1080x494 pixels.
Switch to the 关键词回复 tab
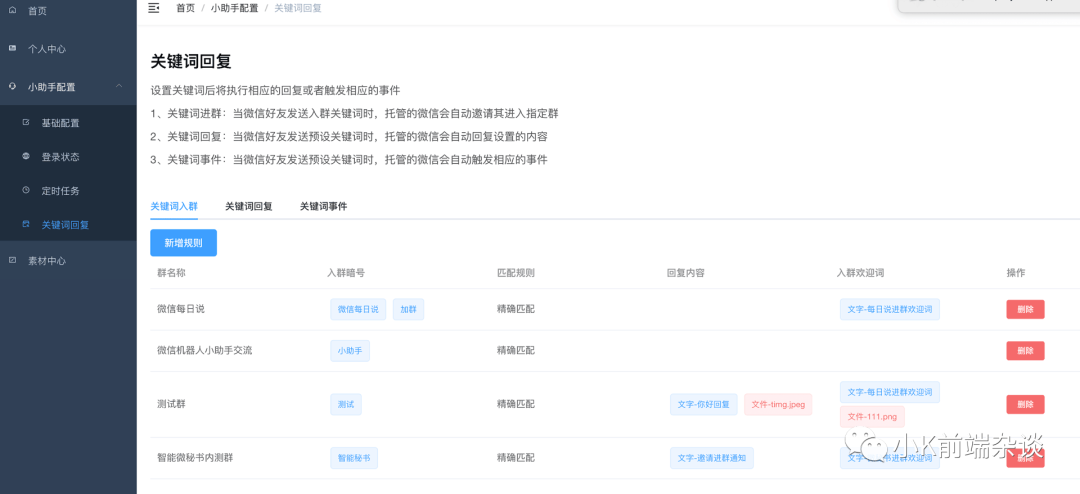point(249,206)
